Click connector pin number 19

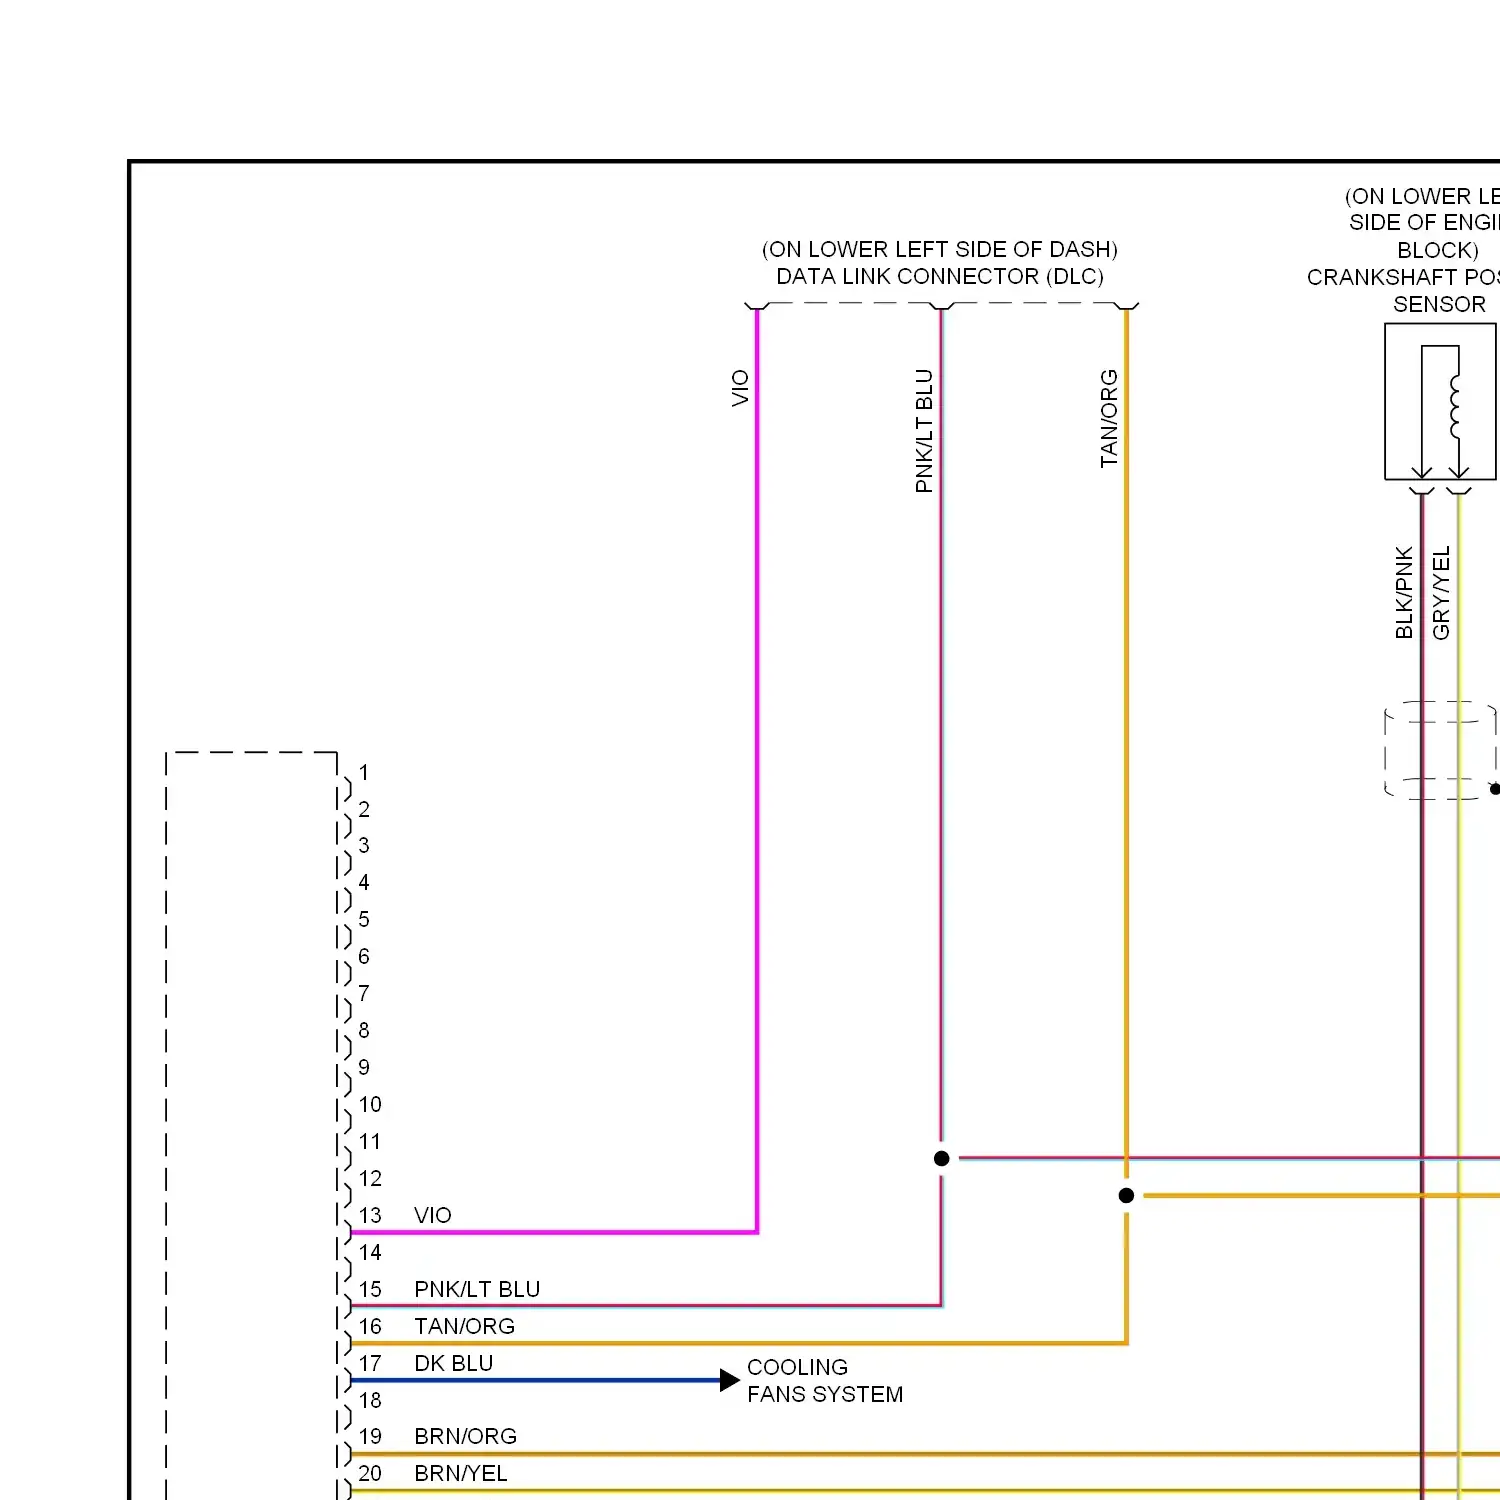point(370,1436)
